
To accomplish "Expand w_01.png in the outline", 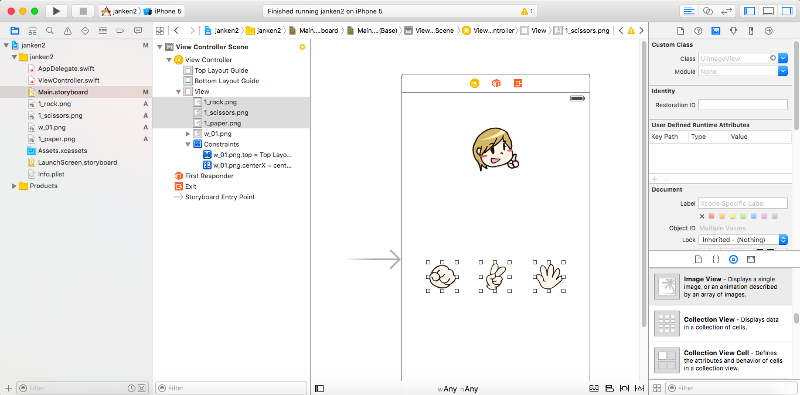I will 188,134.
